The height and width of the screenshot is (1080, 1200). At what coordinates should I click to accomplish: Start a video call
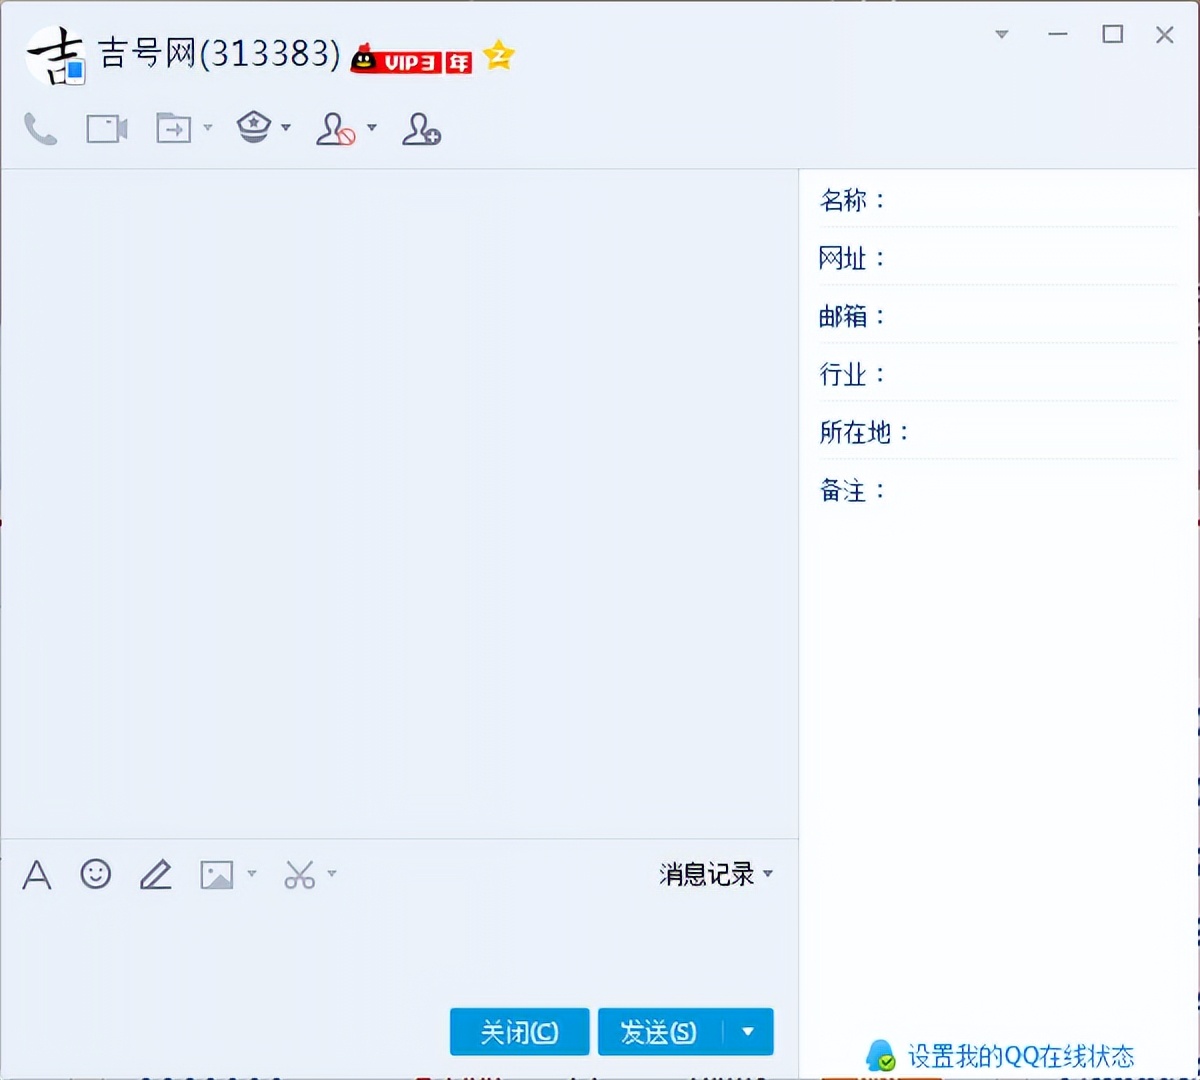pos(105,128)
